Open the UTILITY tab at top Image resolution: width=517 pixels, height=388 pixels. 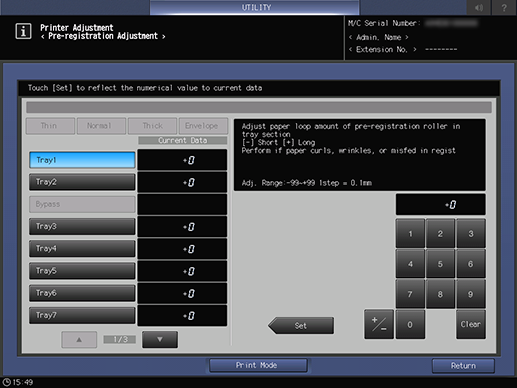[x=255, y=7]
